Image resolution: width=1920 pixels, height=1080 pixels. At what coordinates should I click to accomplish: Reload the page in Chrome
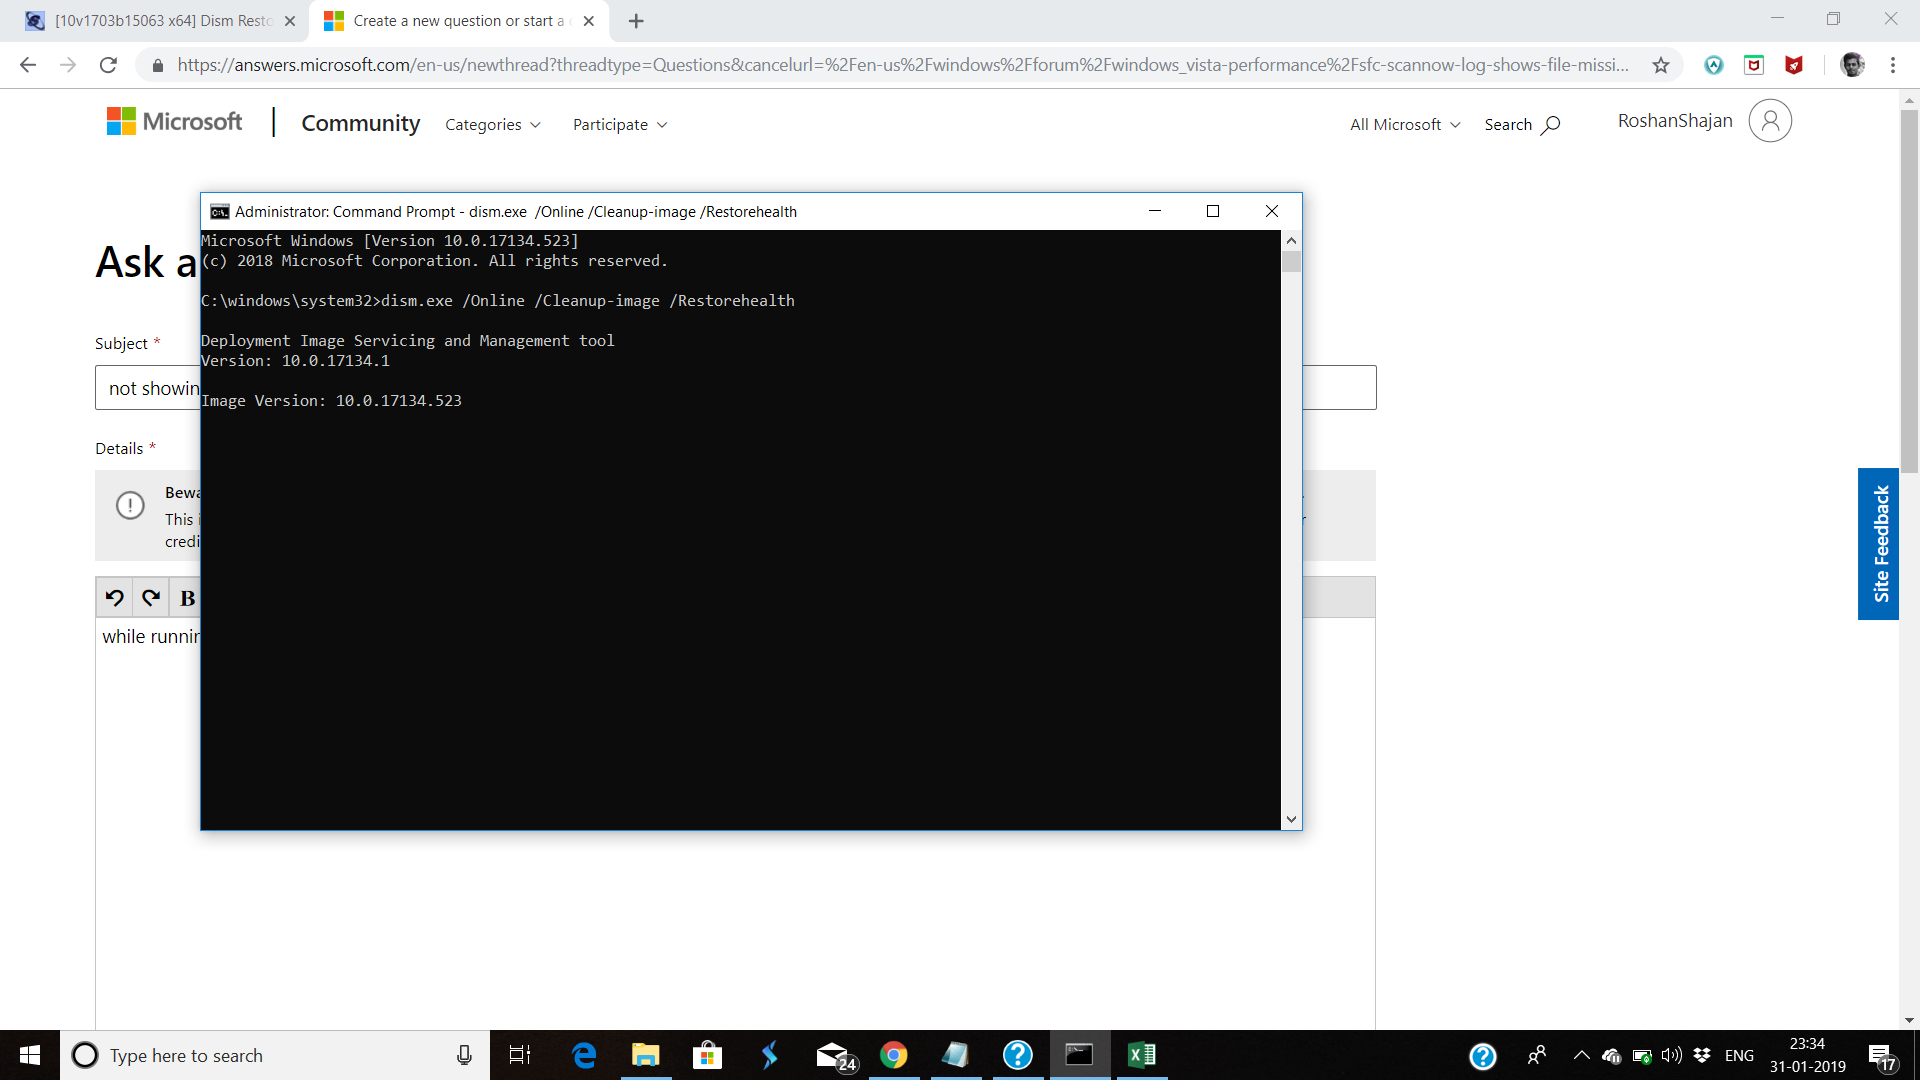click(108, 65)
